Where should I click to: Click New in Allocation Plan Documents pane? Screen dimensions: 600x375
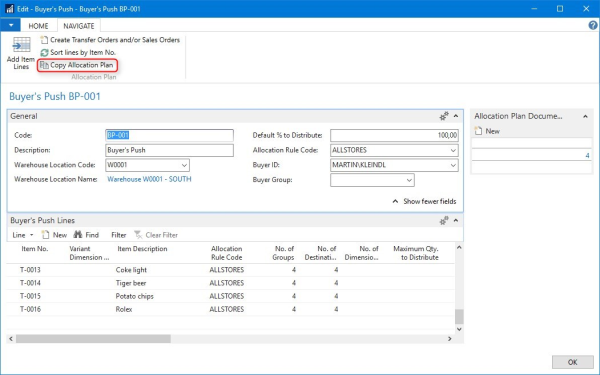pyautogui.click(x=487, y=131)
